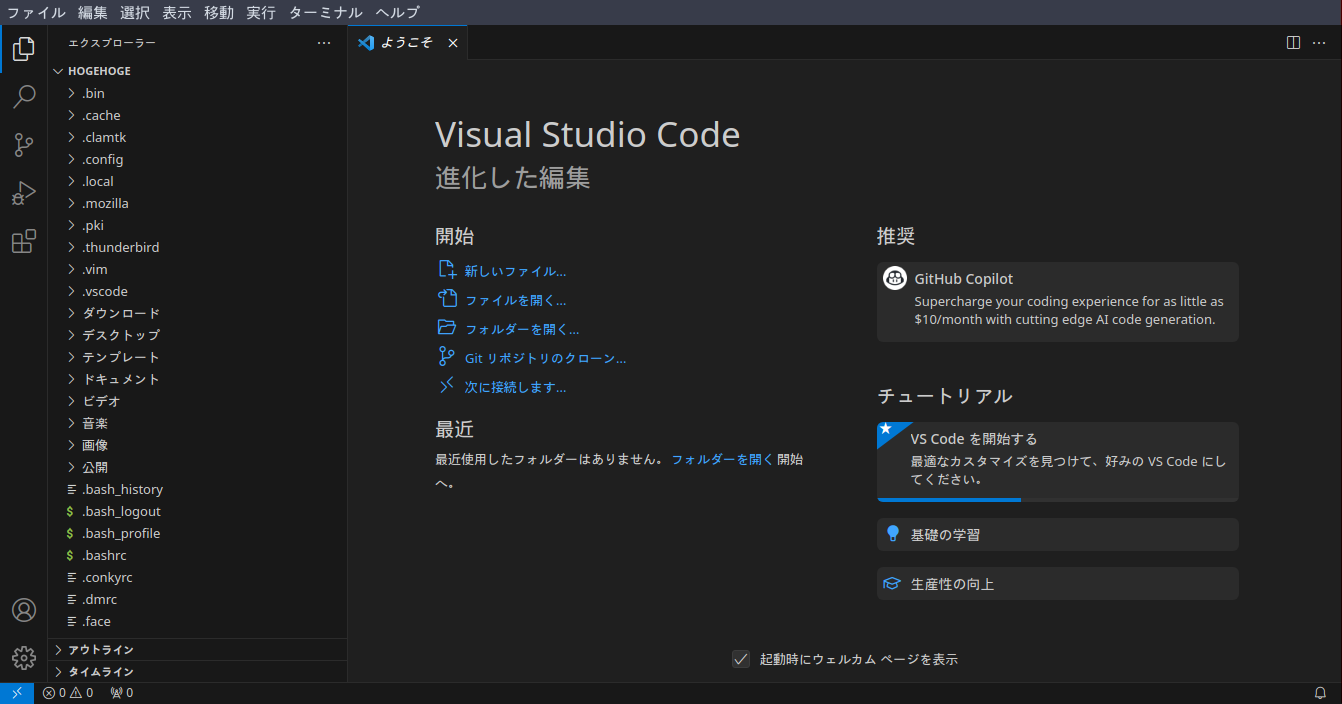Click the graduation cap icon beside 生産性の向上
1342x704 pixels.
(x=892, y=584)
